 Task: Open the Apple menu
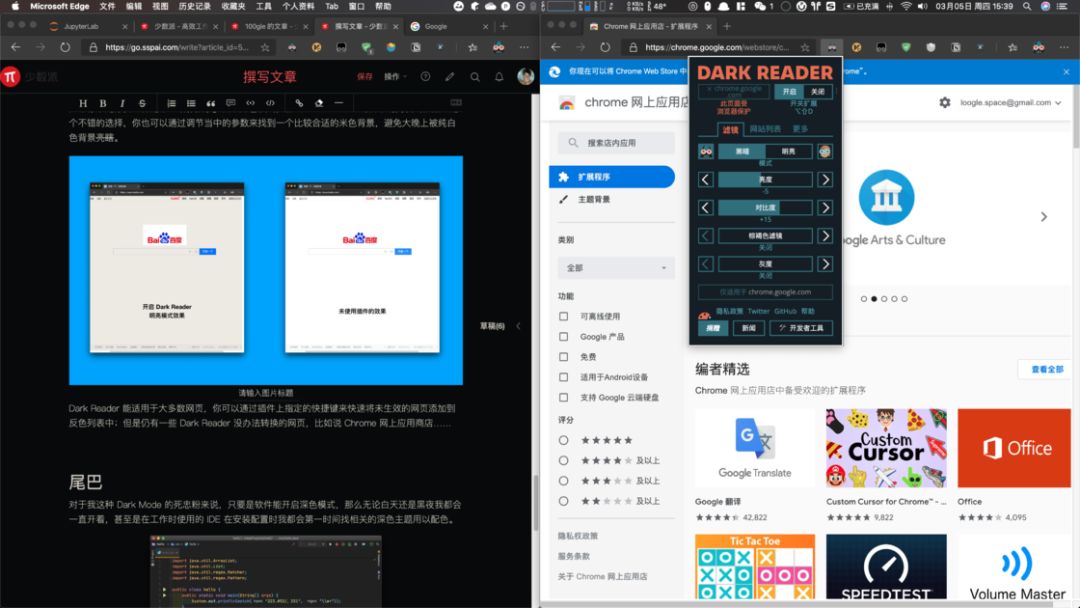tap(14, 6)
